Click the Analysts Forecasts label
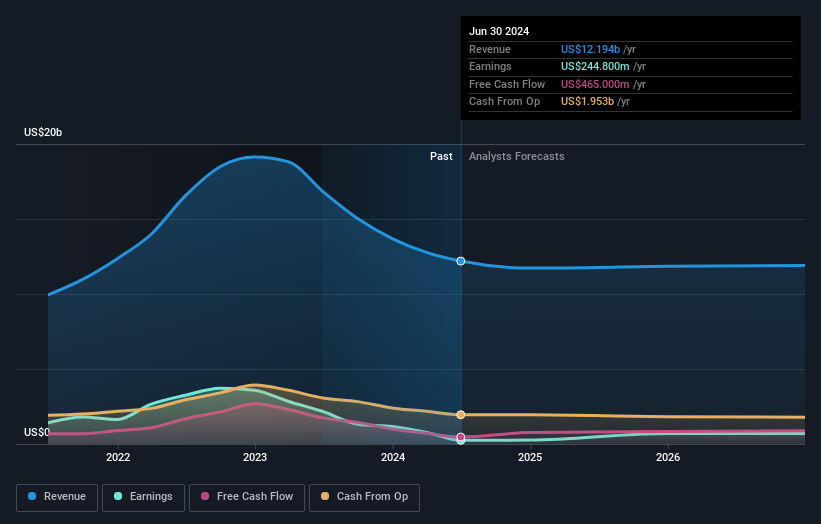The width and height of the screenshot is (821, 524). (517, 156)
